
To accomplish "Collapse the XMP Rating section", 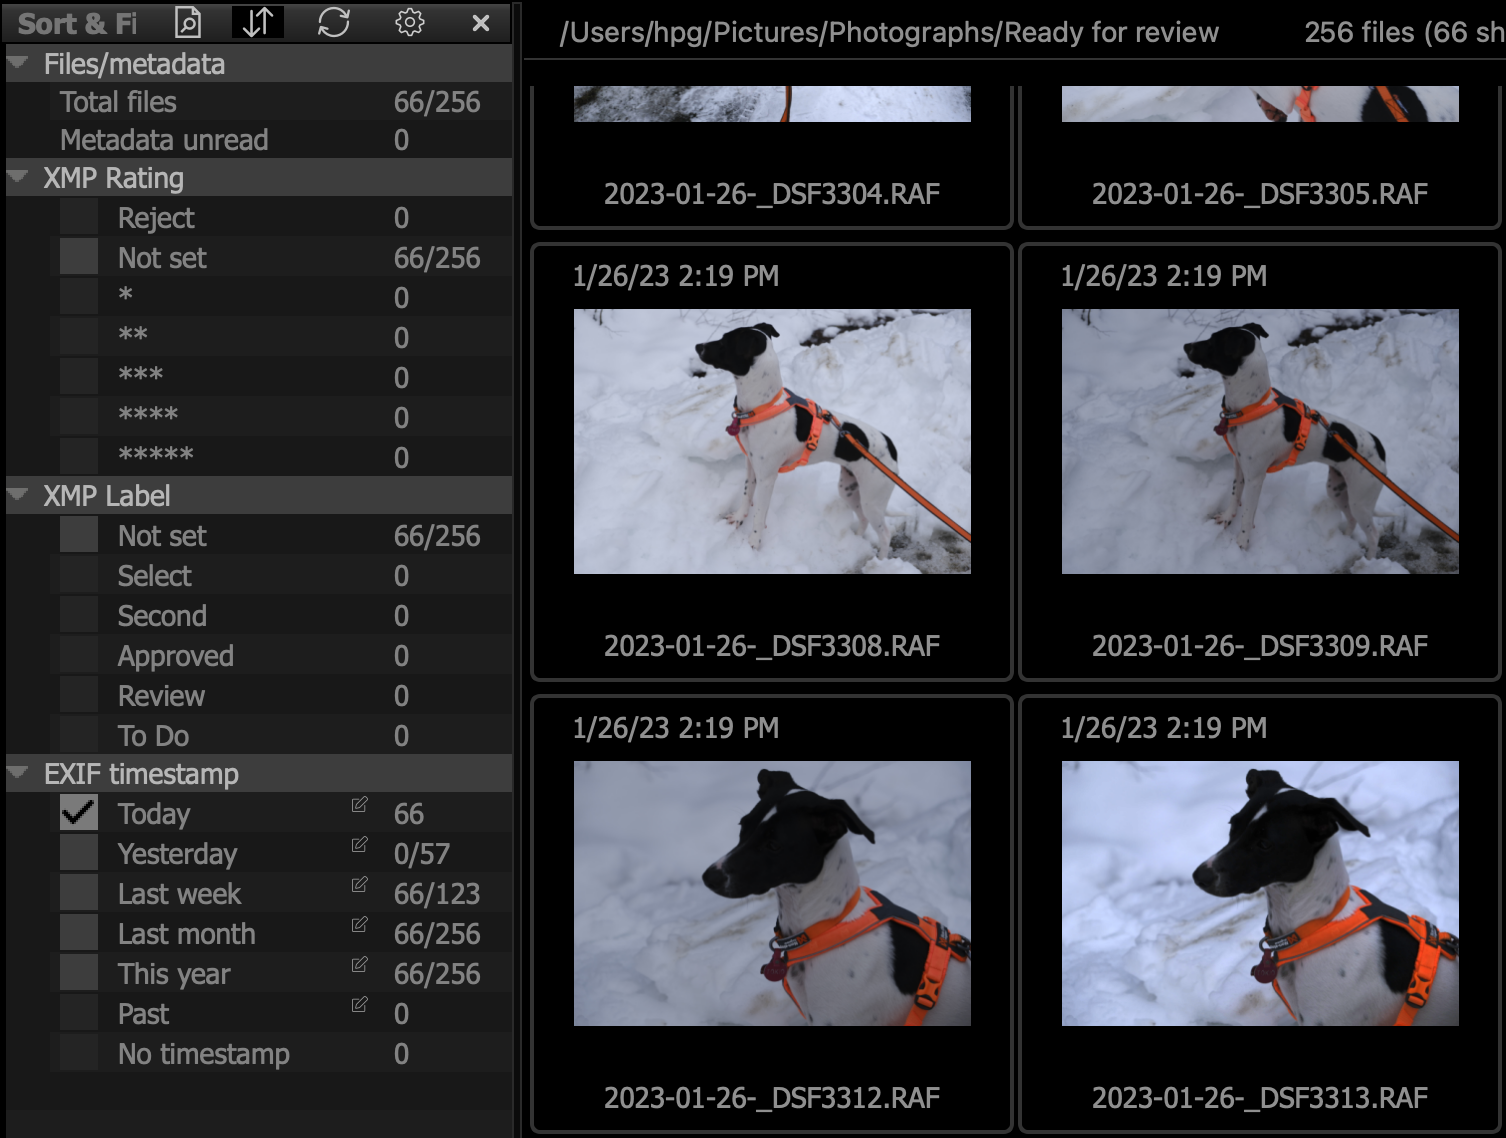I will (18, 177).
